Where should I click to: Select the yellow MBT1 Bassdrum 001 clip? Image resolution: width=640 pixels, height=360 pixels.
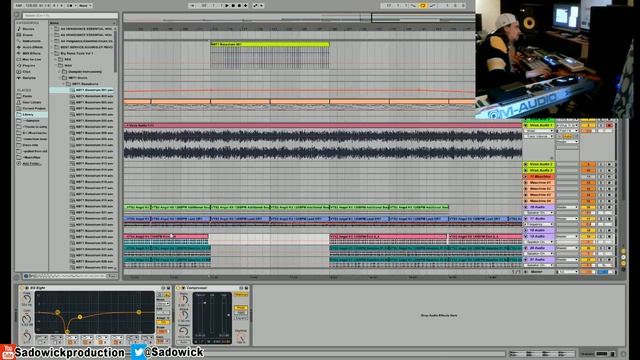pyautogui.click(x=270, y=44)
